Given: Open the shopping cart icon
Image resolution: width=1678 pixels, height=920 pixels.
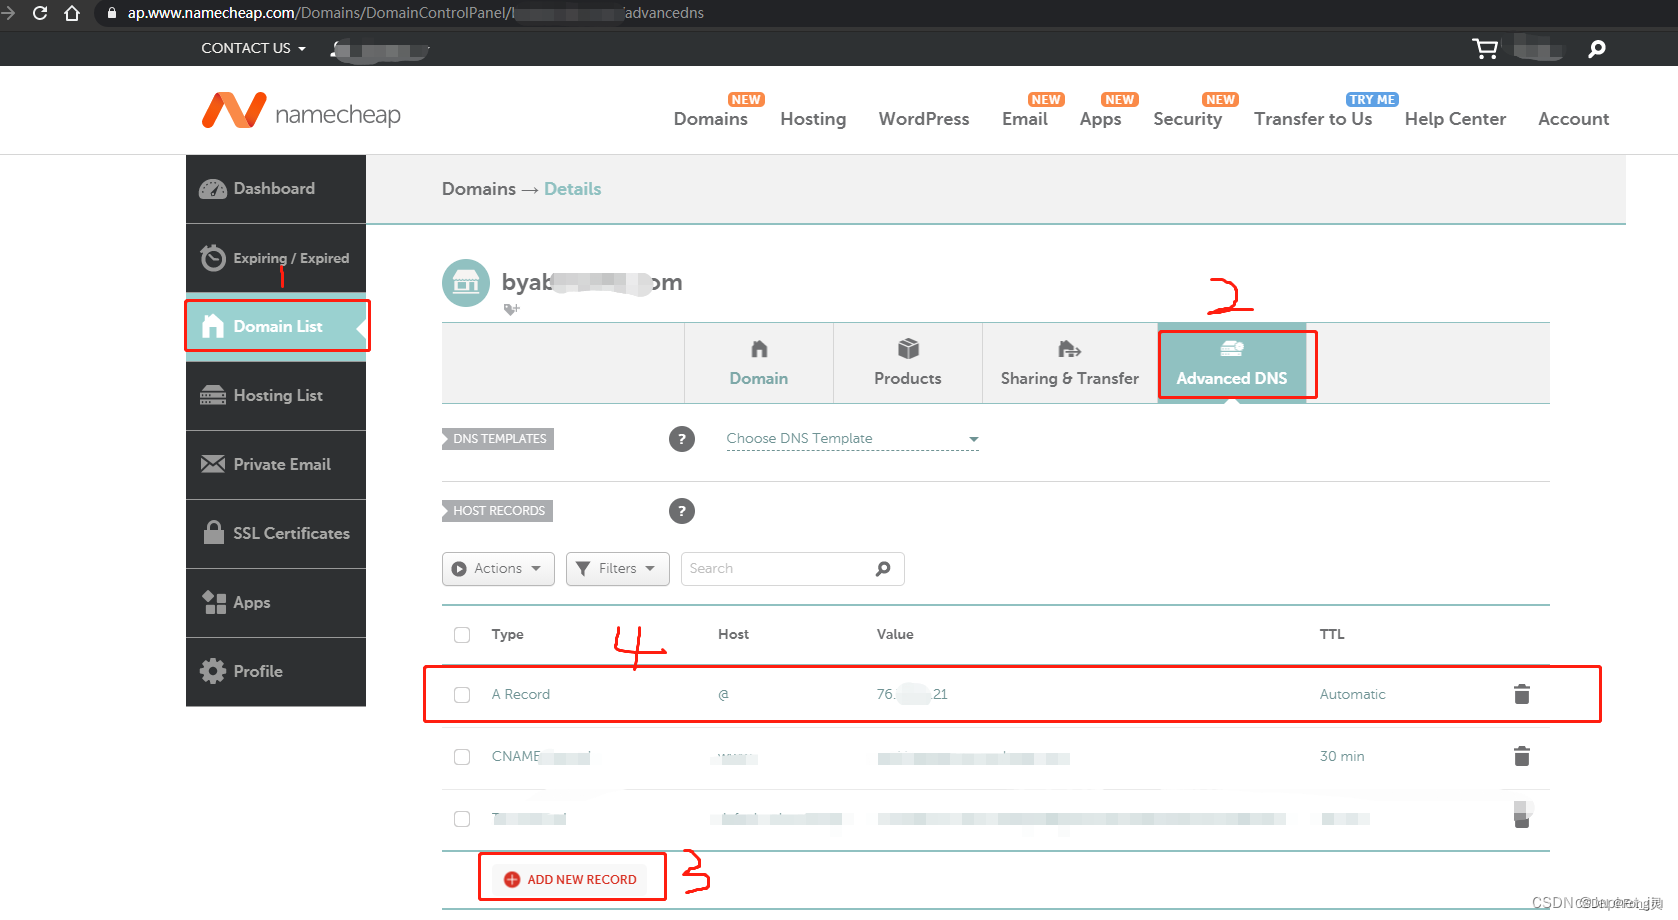Looking at the screenshot, I should [x=1485, y=48].
